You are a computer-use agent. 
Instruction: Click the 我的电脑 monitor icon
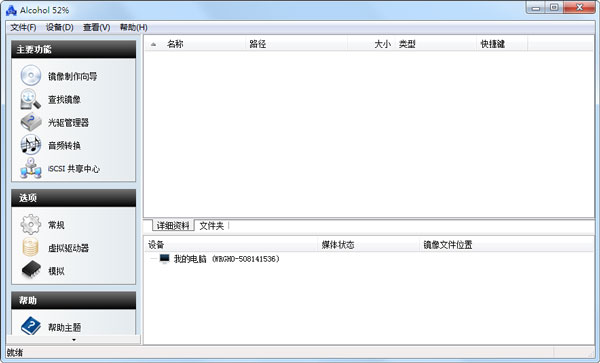(165, 259)
